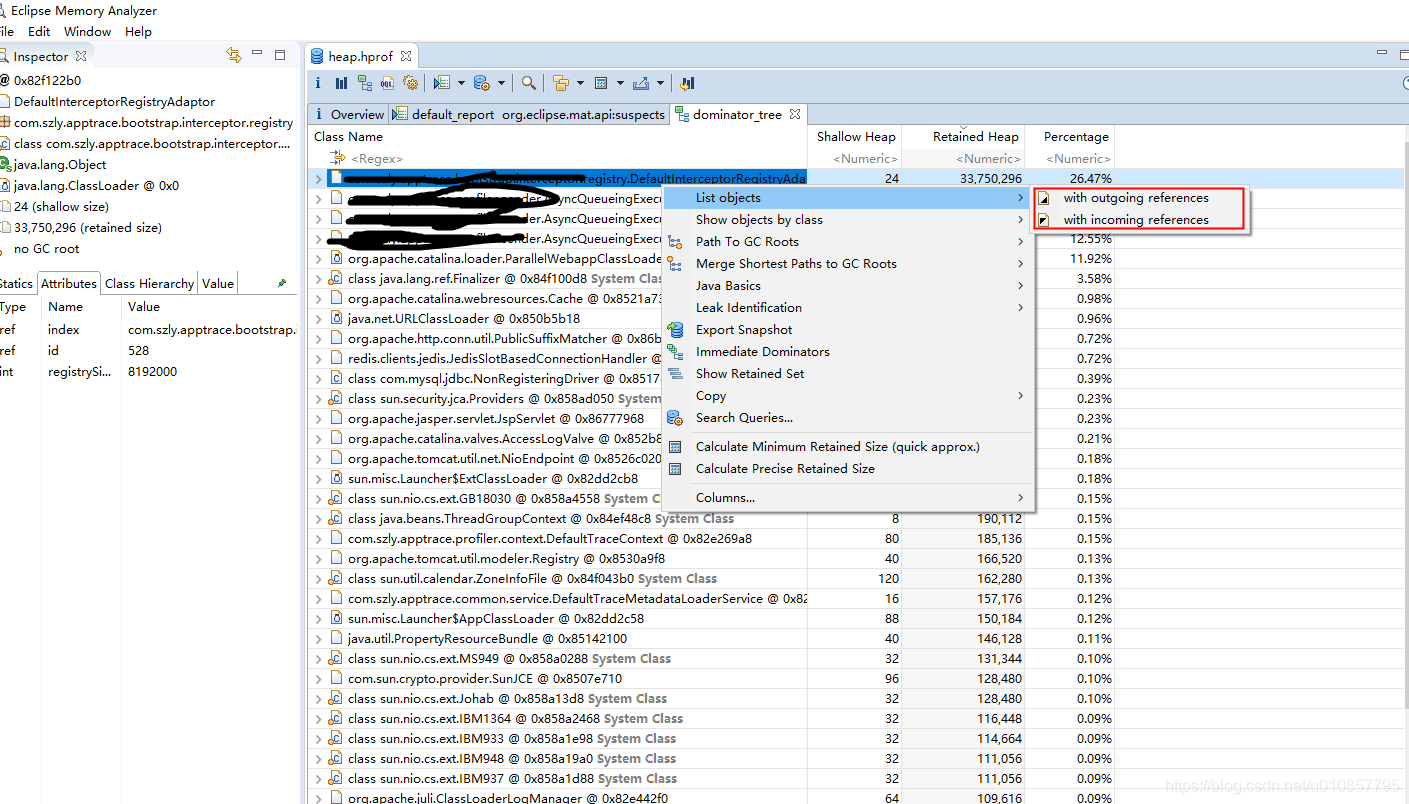This screenshot has height=804, width=1409.
Task: Open dropdown arrow next to query browser icon
Action: pos(501,83)
